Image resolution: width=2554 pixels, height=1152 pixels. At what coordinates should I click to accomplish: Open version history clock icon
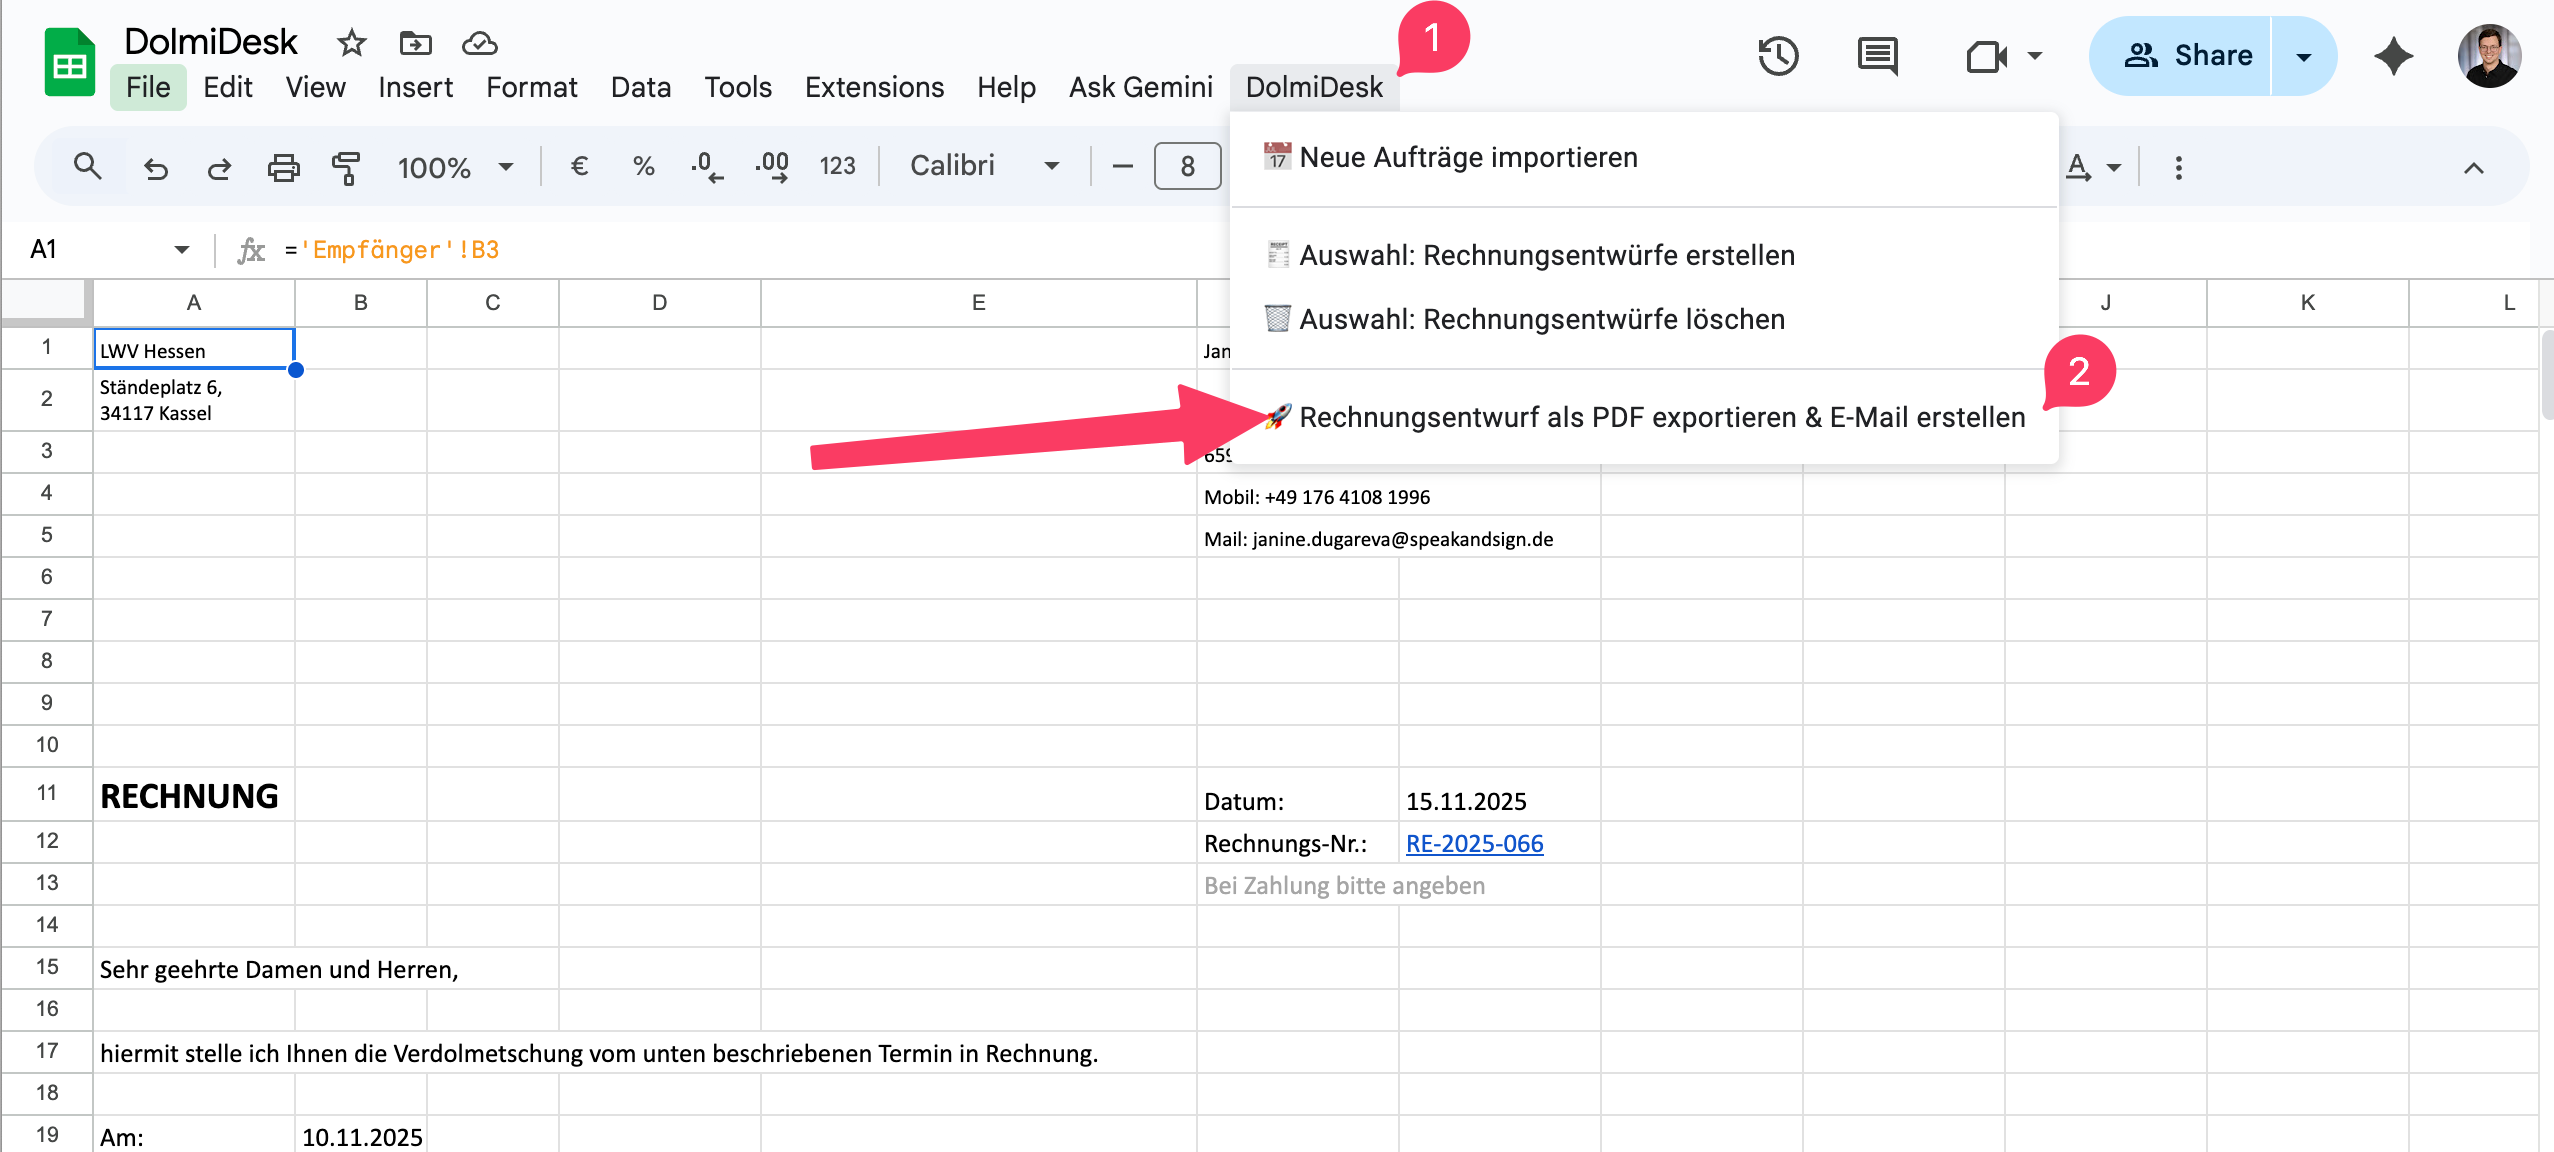[1778, 56]
